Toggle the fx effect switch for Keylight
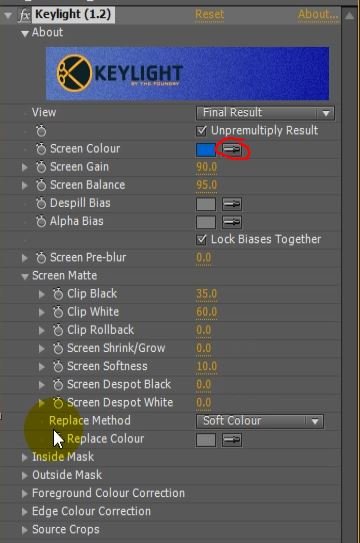 click(24, 15)
